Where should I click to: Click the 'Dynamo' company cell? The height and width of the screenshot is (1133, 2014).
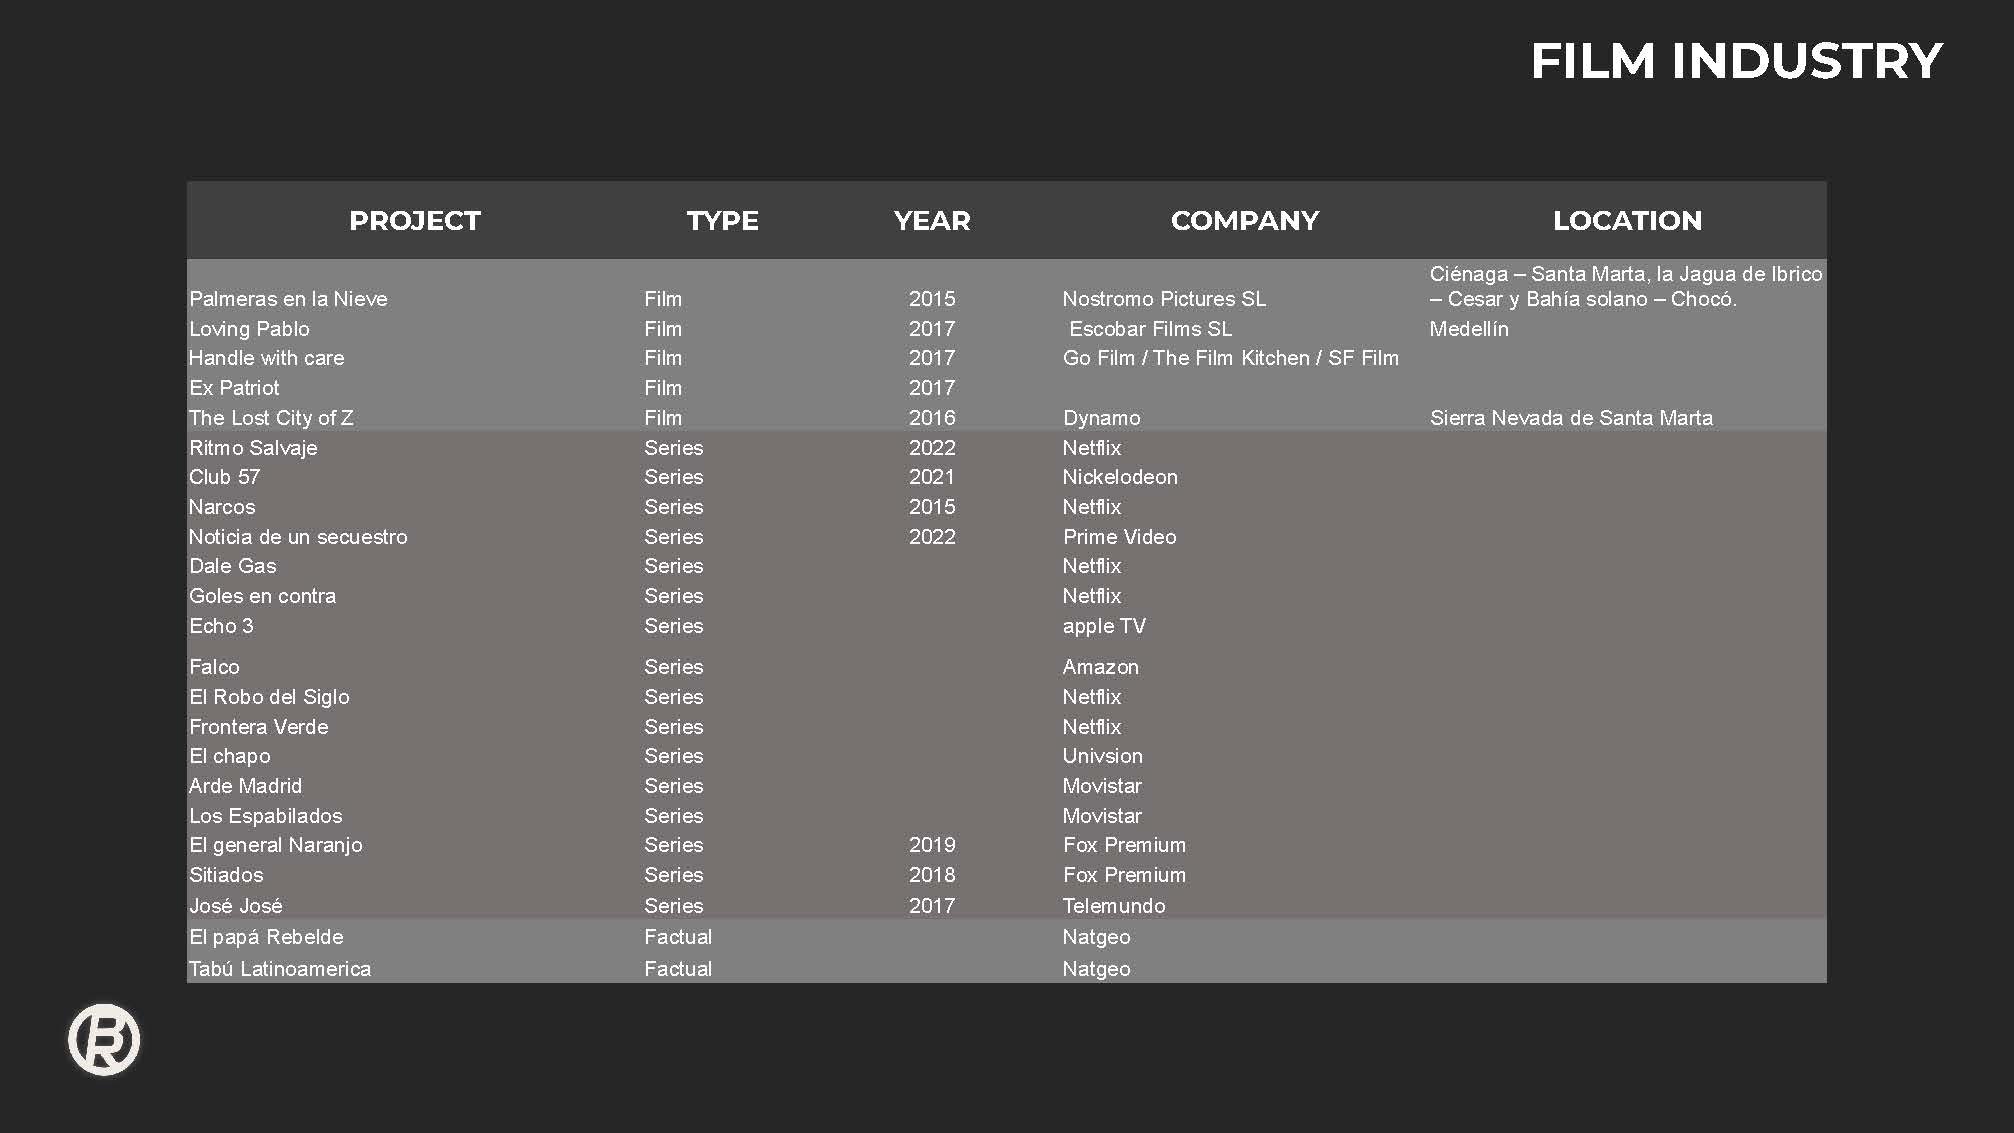coord(1101,418)
